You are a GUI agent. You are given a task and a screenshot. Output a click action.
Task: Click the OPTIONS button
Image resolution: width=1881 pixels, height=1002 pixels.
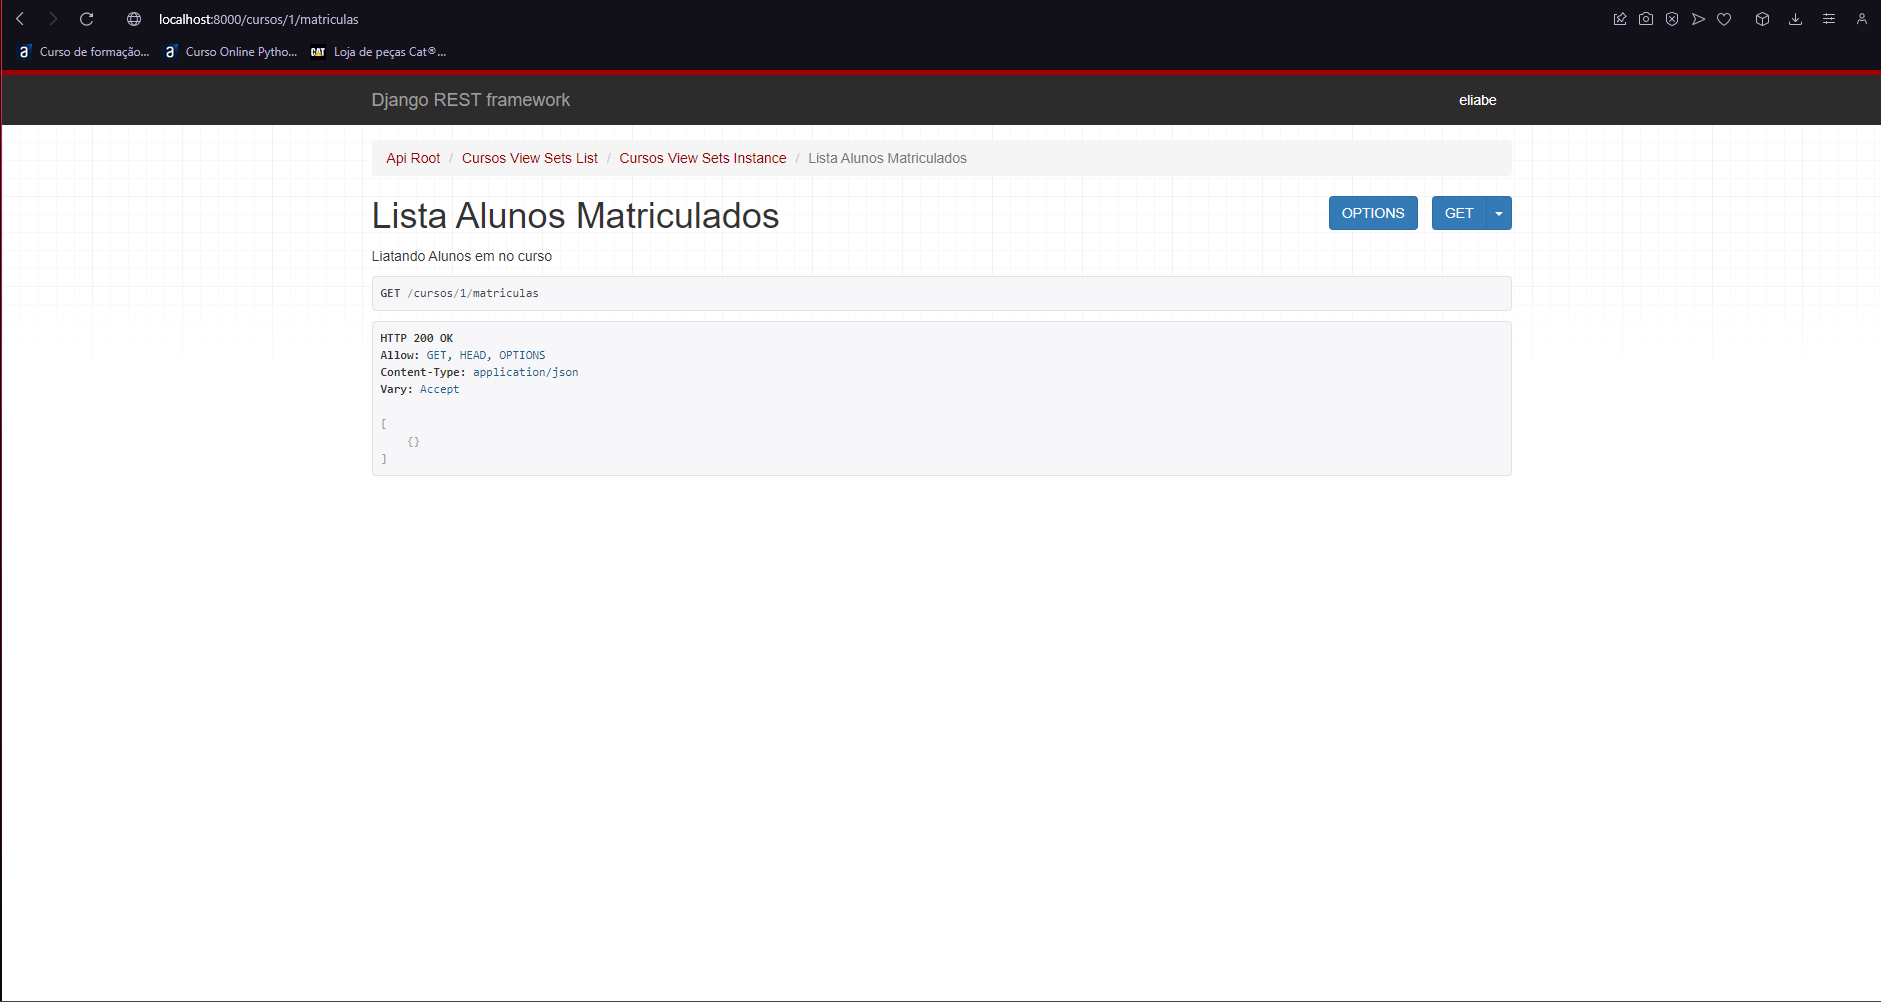(1373, 213)
